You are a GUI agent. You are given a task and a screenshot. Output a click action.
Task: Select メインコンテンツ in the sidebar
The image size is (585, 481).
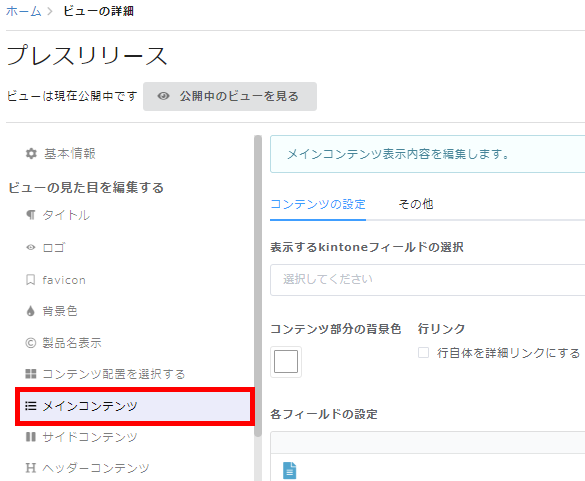tap(135, 406)
